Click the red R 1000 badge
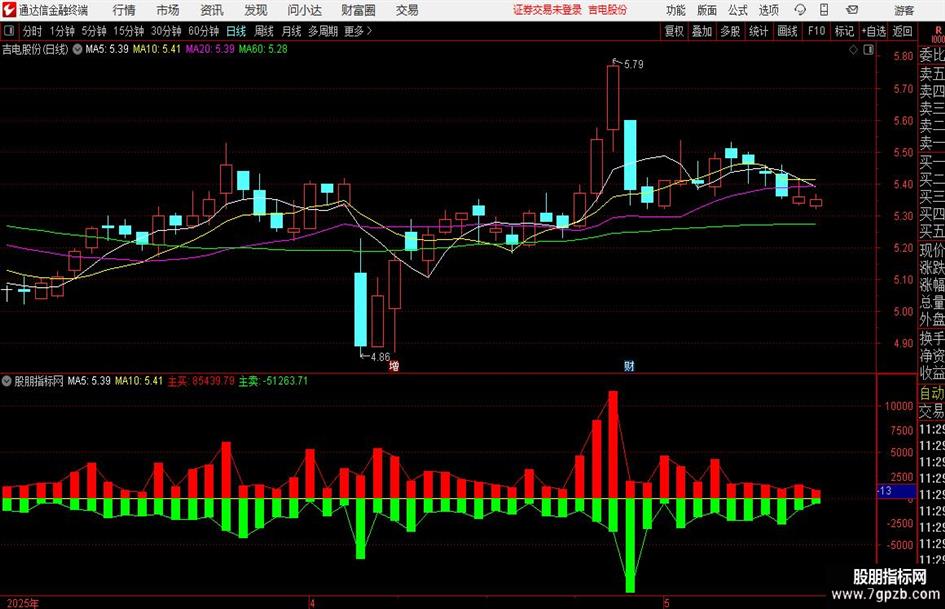The width and height of the screenshot is (945, 609). [x=937, y=33]
